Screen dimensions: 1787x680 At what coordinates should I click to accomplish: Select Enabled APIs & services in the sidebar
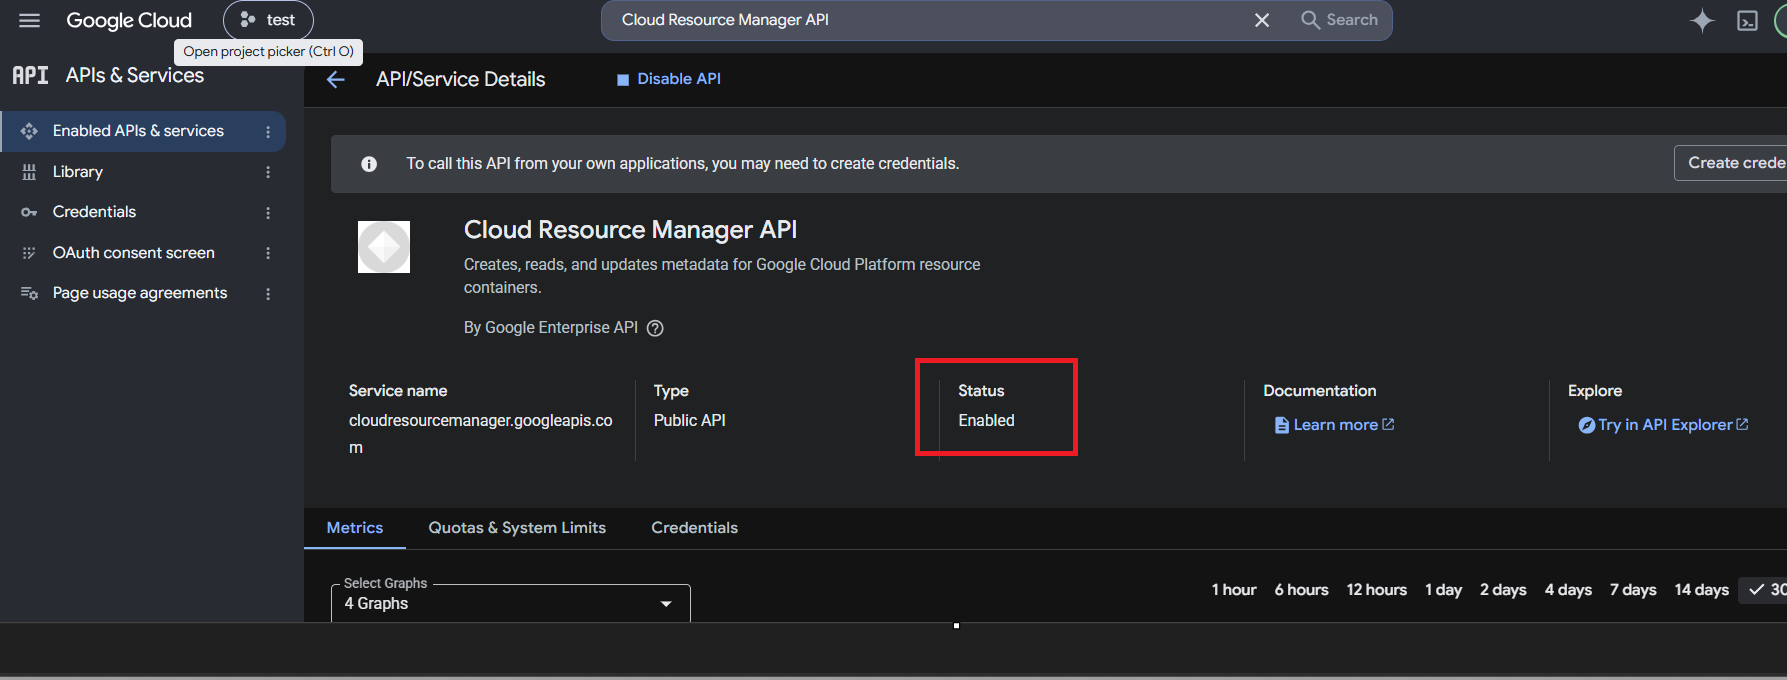pyautogui.click(x=143, y=131)
